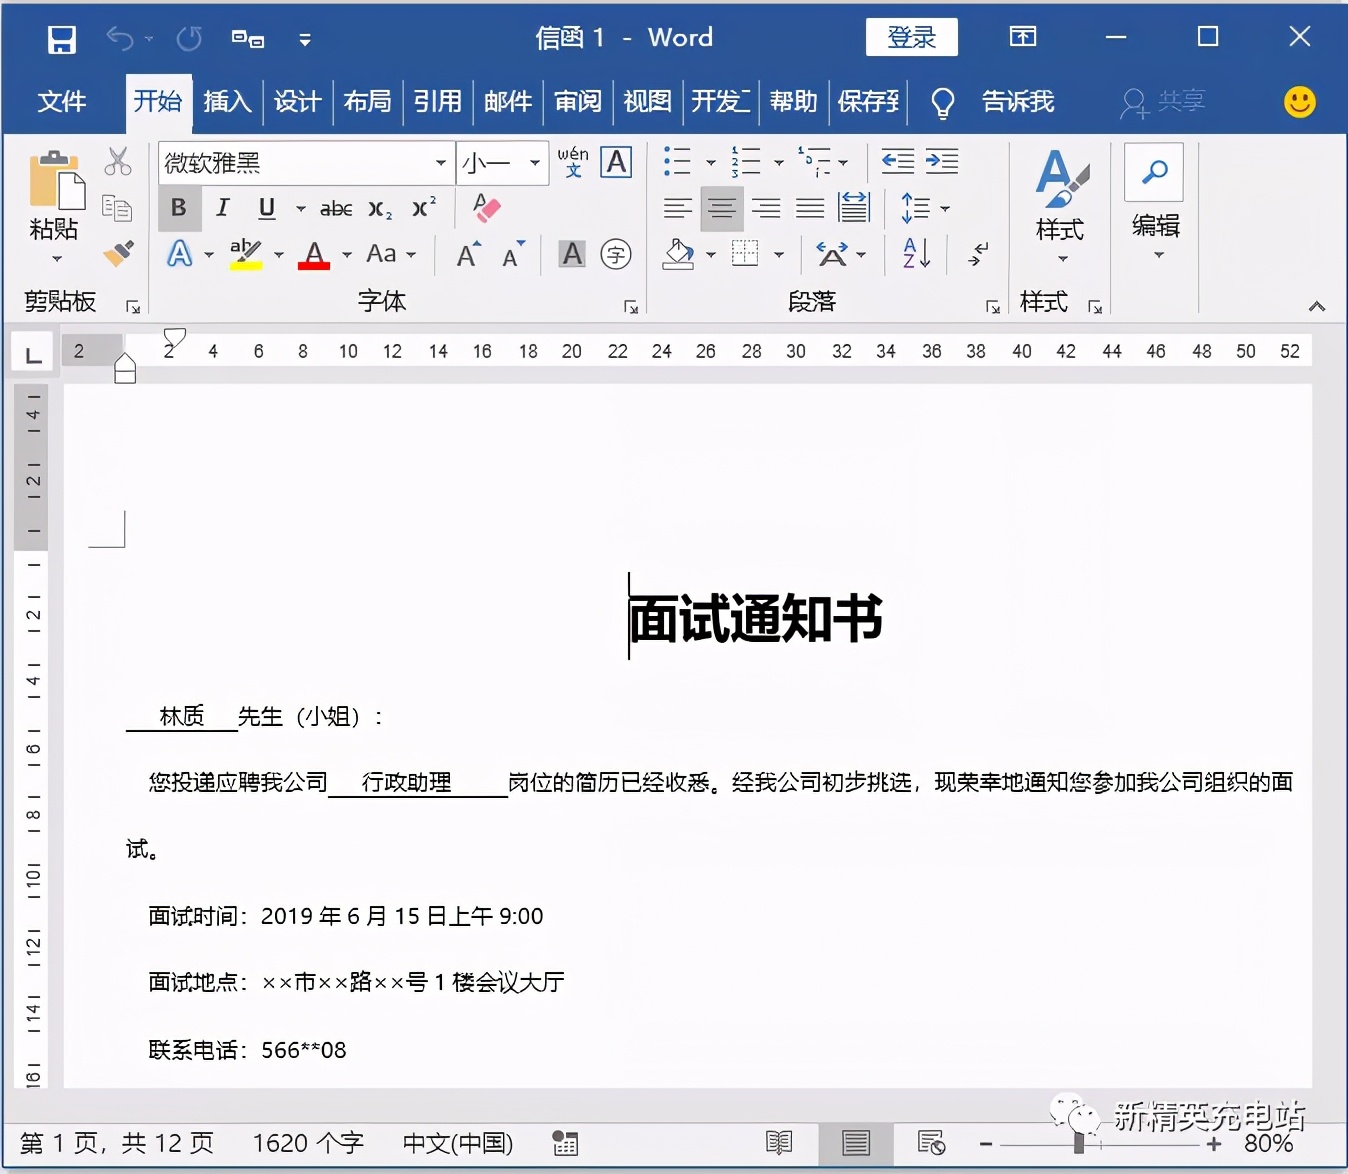
Task: Adjust the zoom slider handle in status bar
Action: pyautogui.click(x=1079, y=1143)
